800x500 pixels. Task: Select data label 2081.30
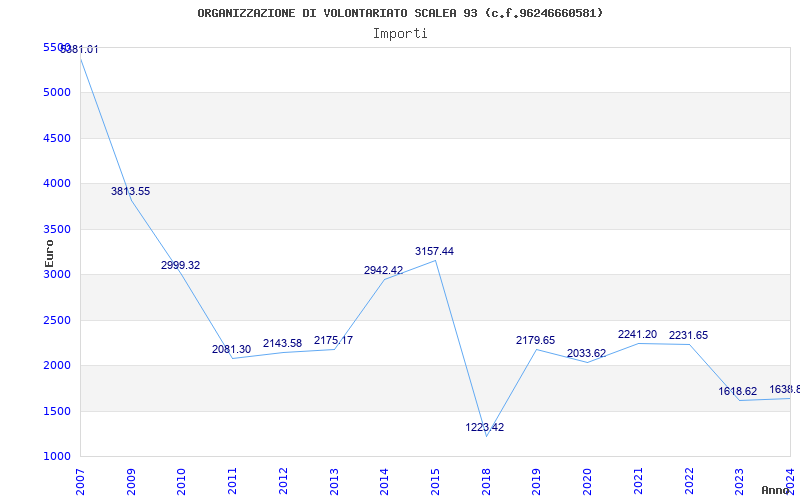232,349
